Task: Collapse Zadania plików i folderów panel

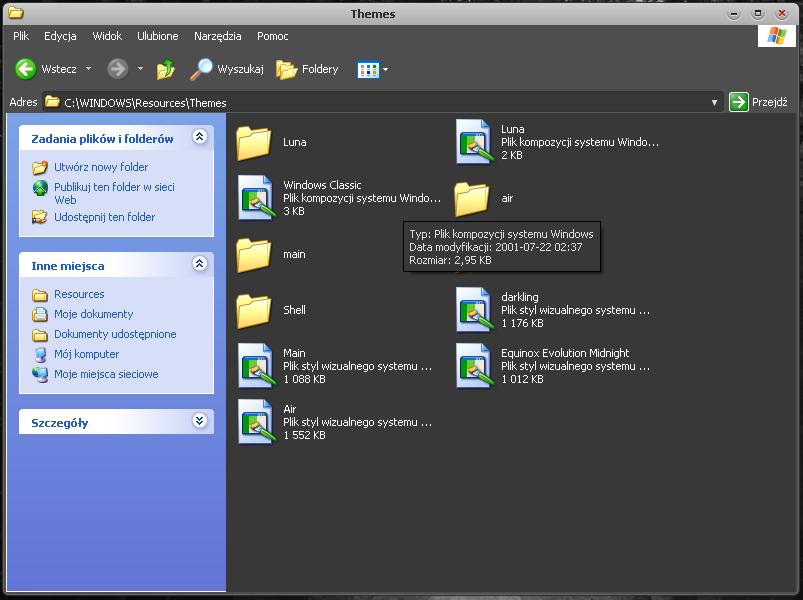Action: click(x=200, y=136)
